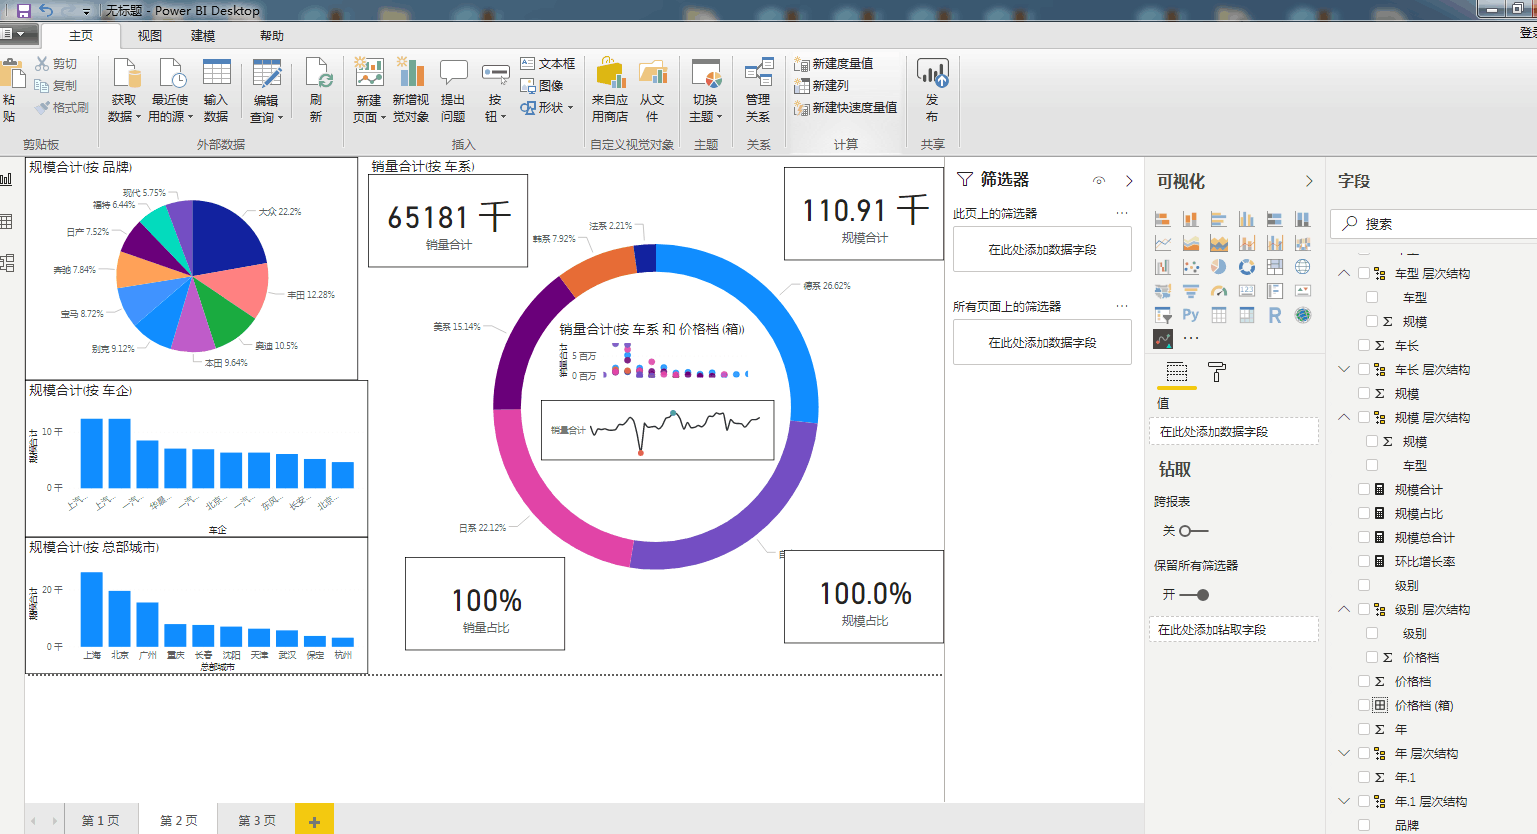Select the pie chart visualization icon
This screenshot has width=1537, height=834.
[1218, 267]
